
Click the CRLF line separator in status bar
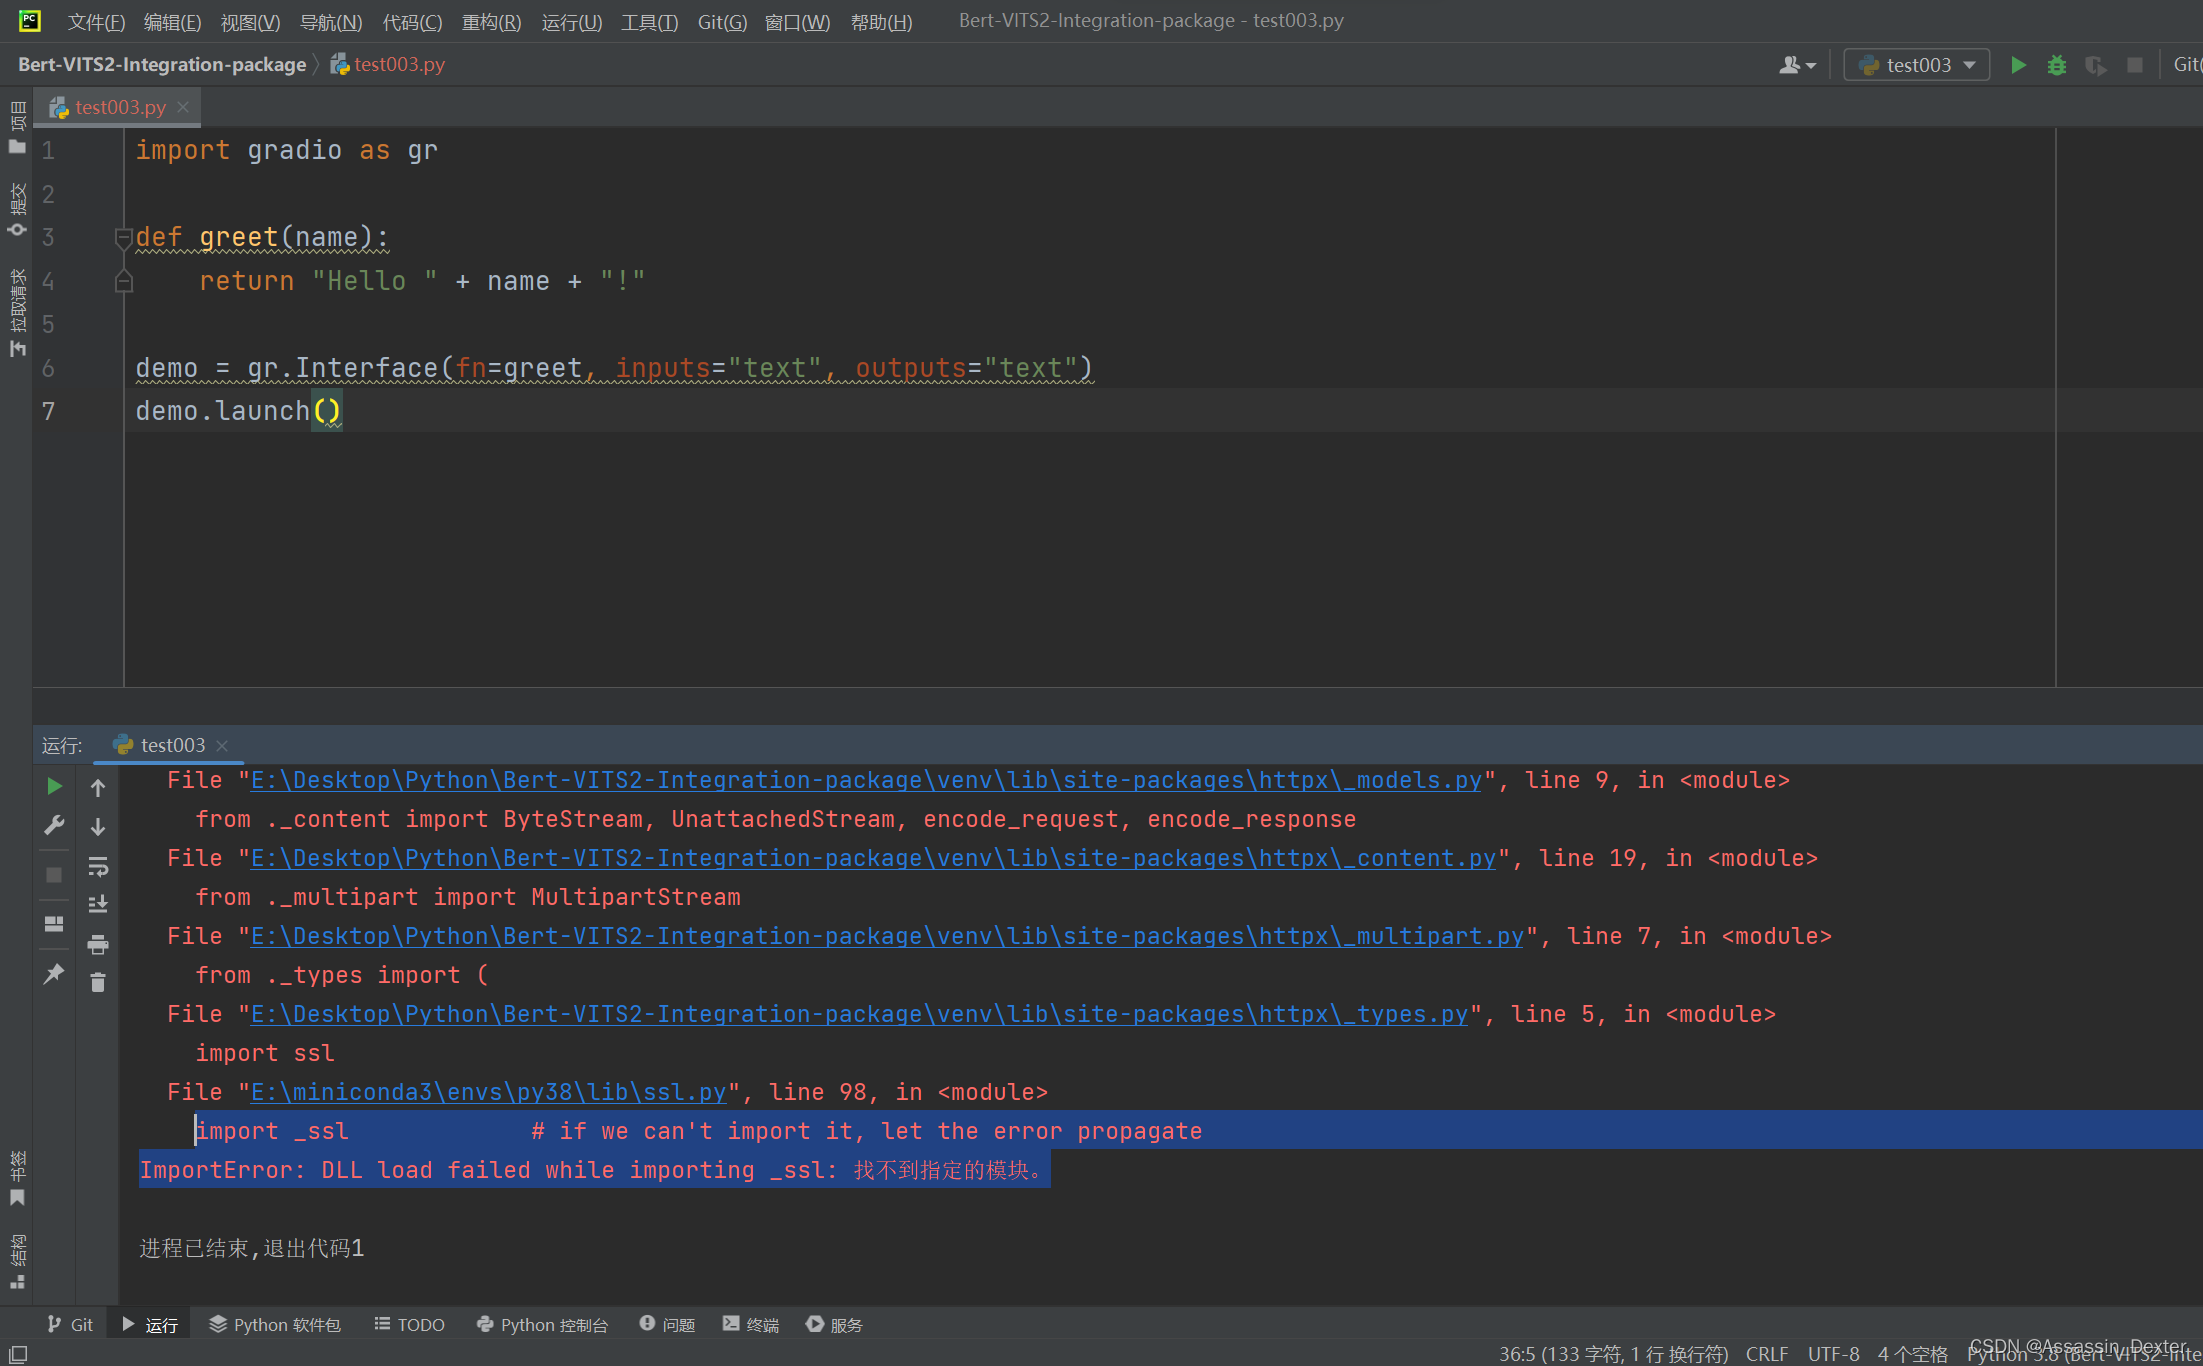[1766, 1353]
